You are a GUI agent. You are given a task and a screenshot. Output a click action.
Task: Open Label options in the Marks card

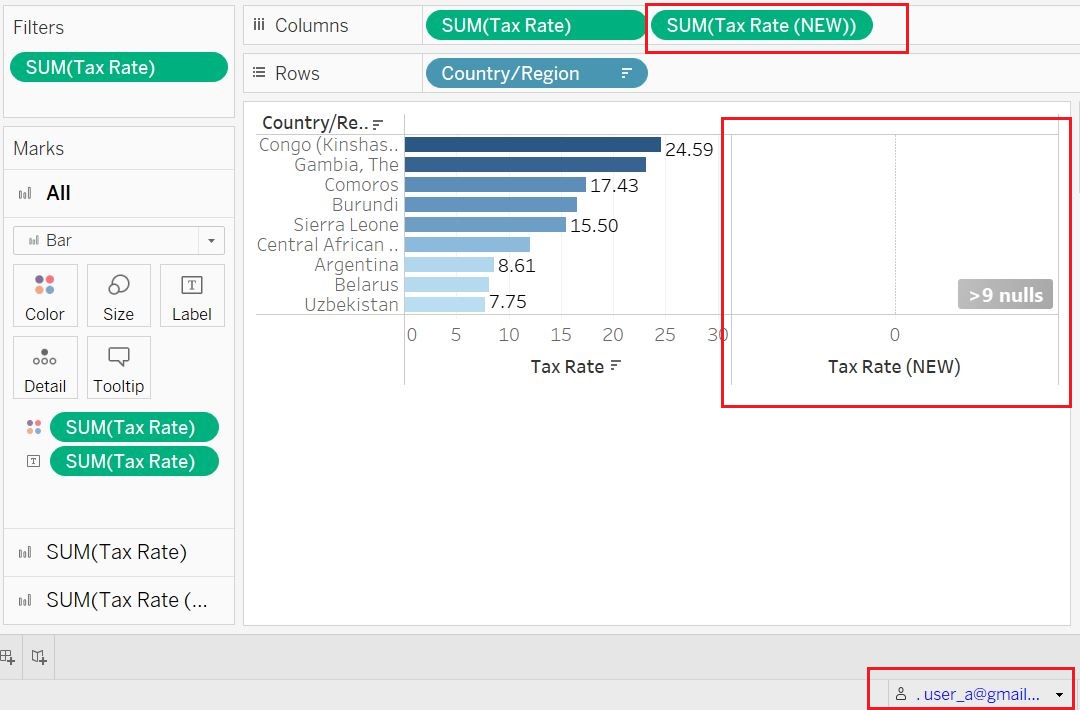192,295
